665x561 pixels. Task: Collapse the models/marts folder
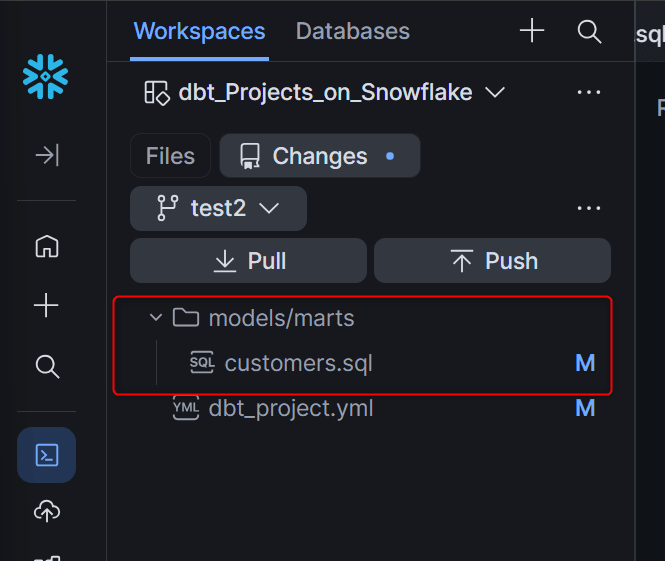point(156,317)
